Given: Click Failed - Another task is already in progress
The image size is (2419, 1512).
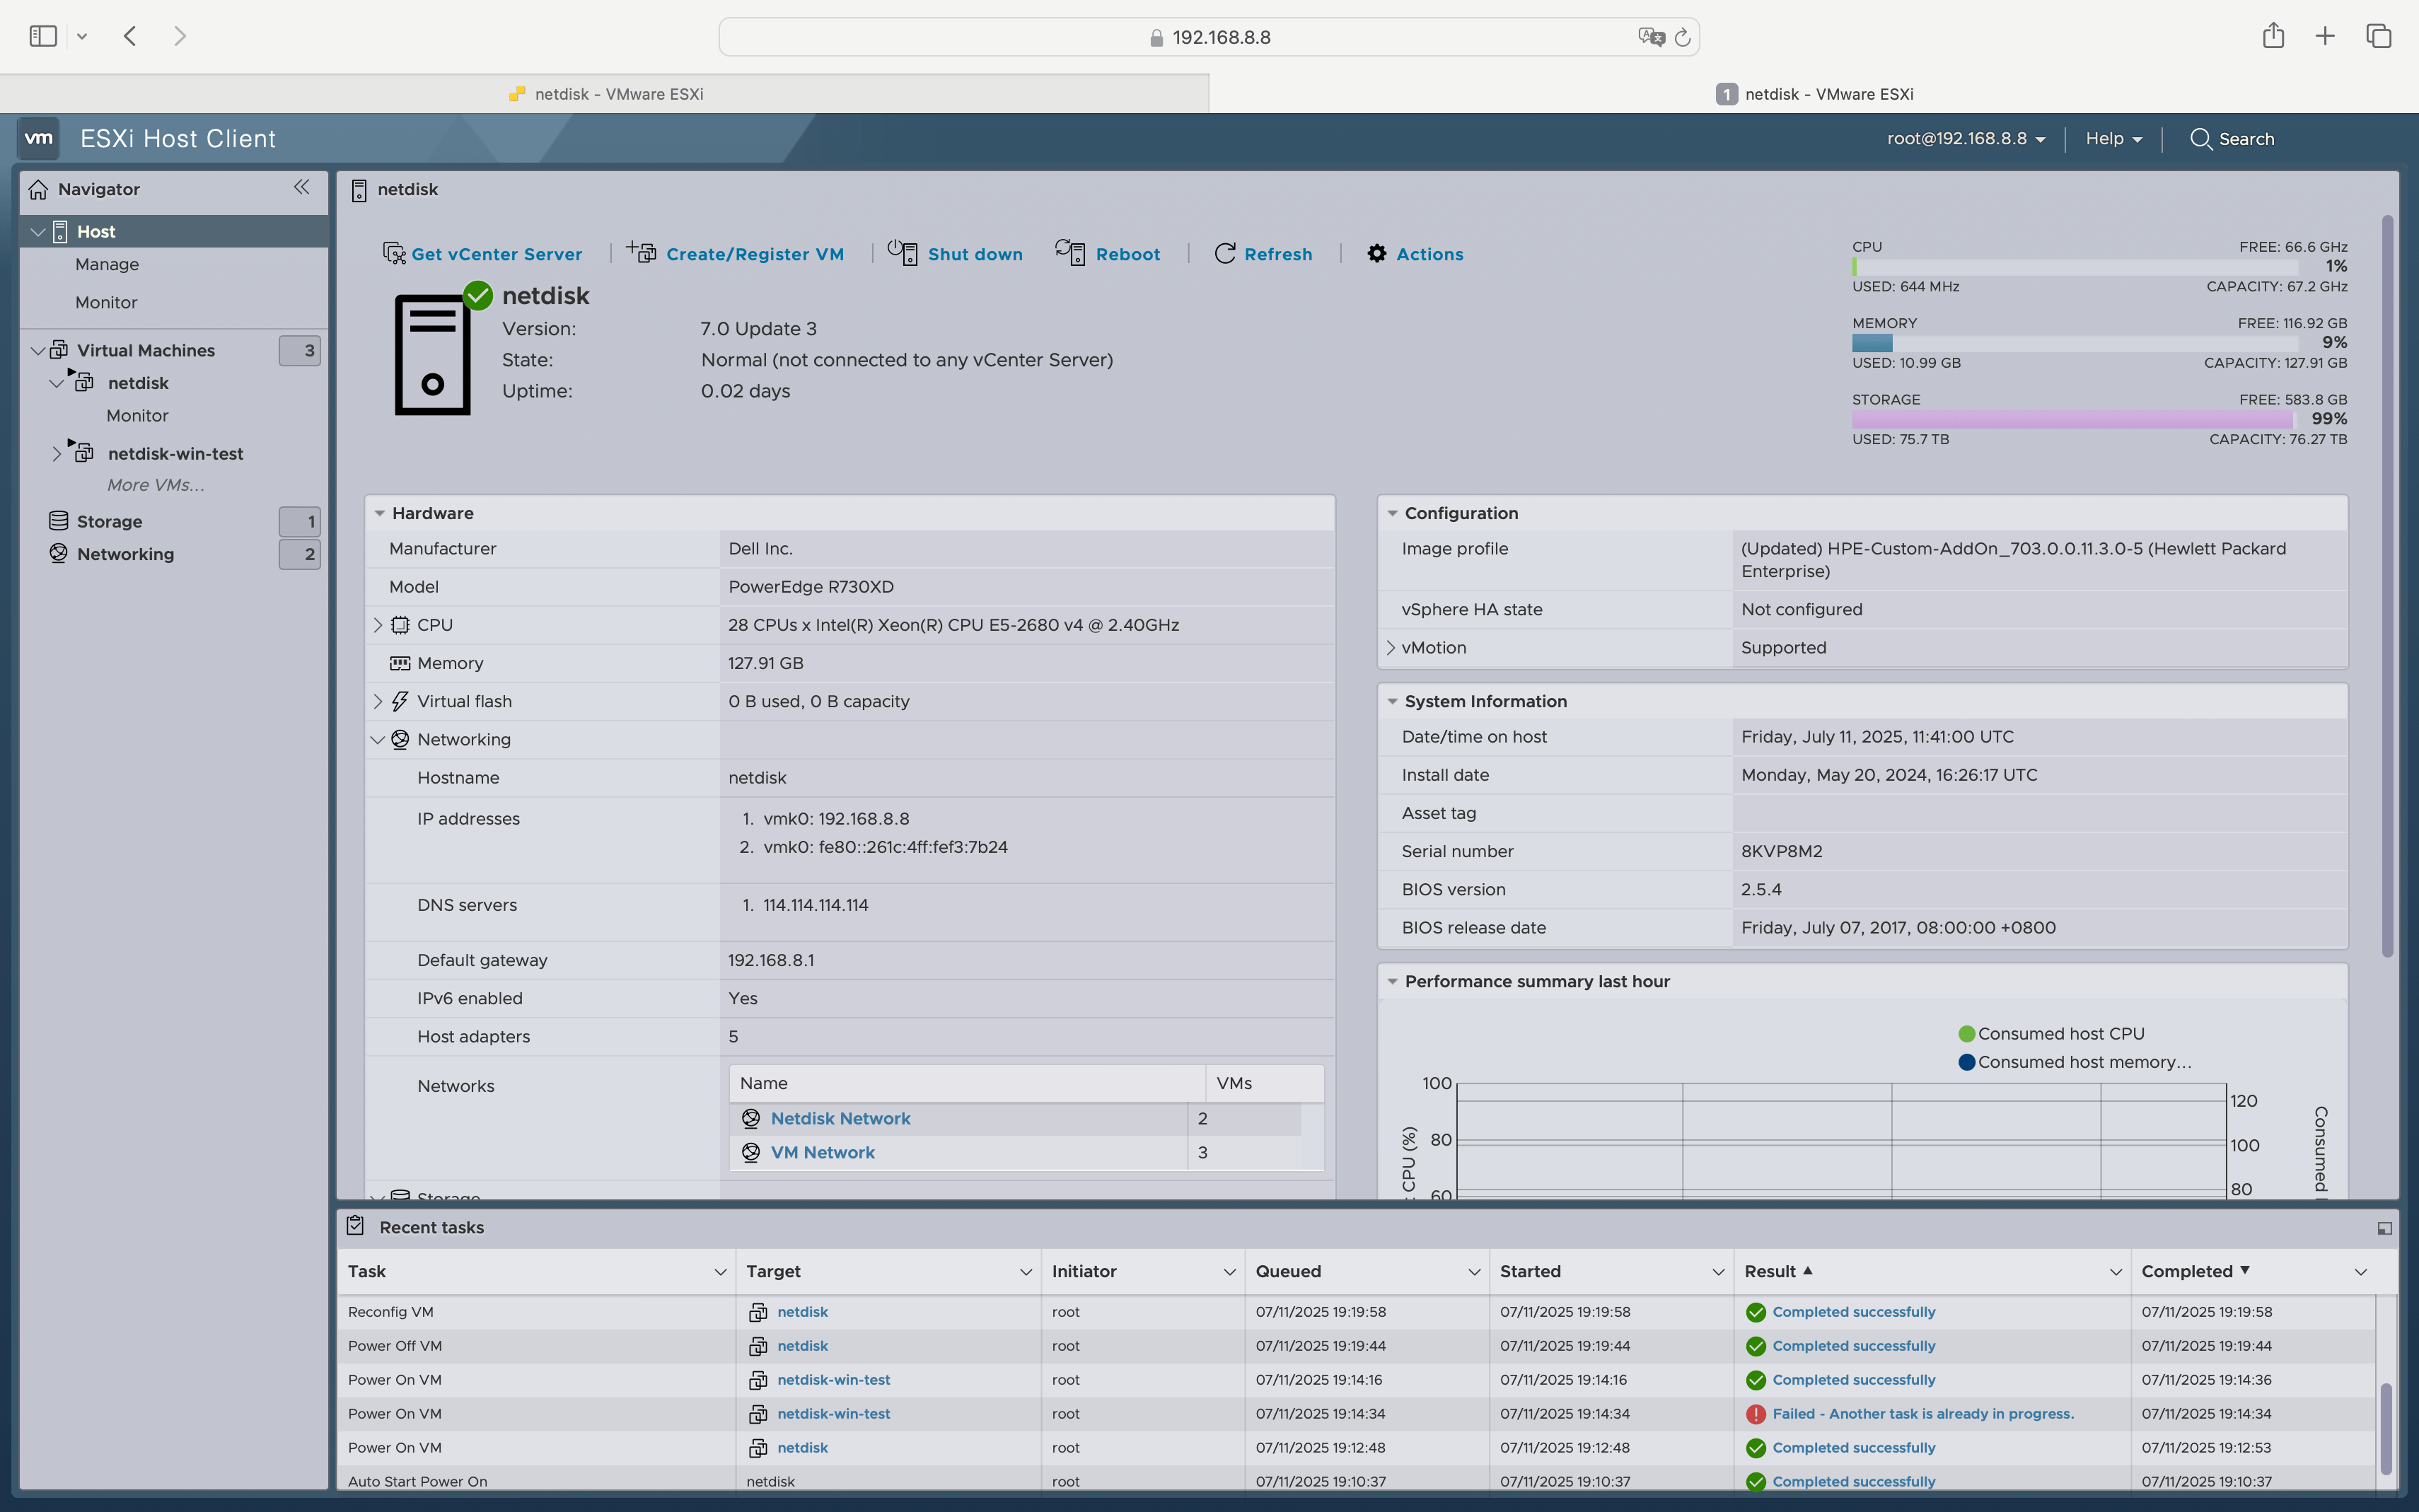Looking at the screenshot, I should (x=1922, y=1413).
